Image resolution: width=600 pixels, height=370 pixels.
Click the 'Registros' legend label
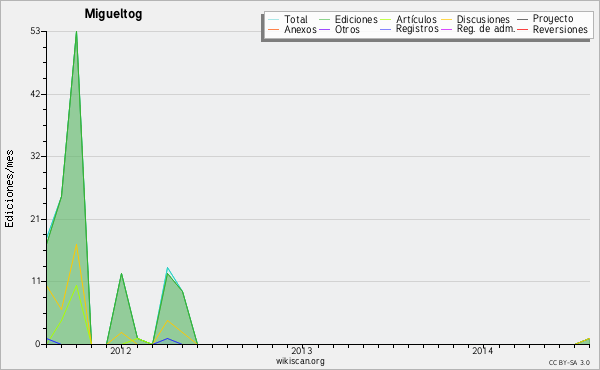(x=417, y=29)
